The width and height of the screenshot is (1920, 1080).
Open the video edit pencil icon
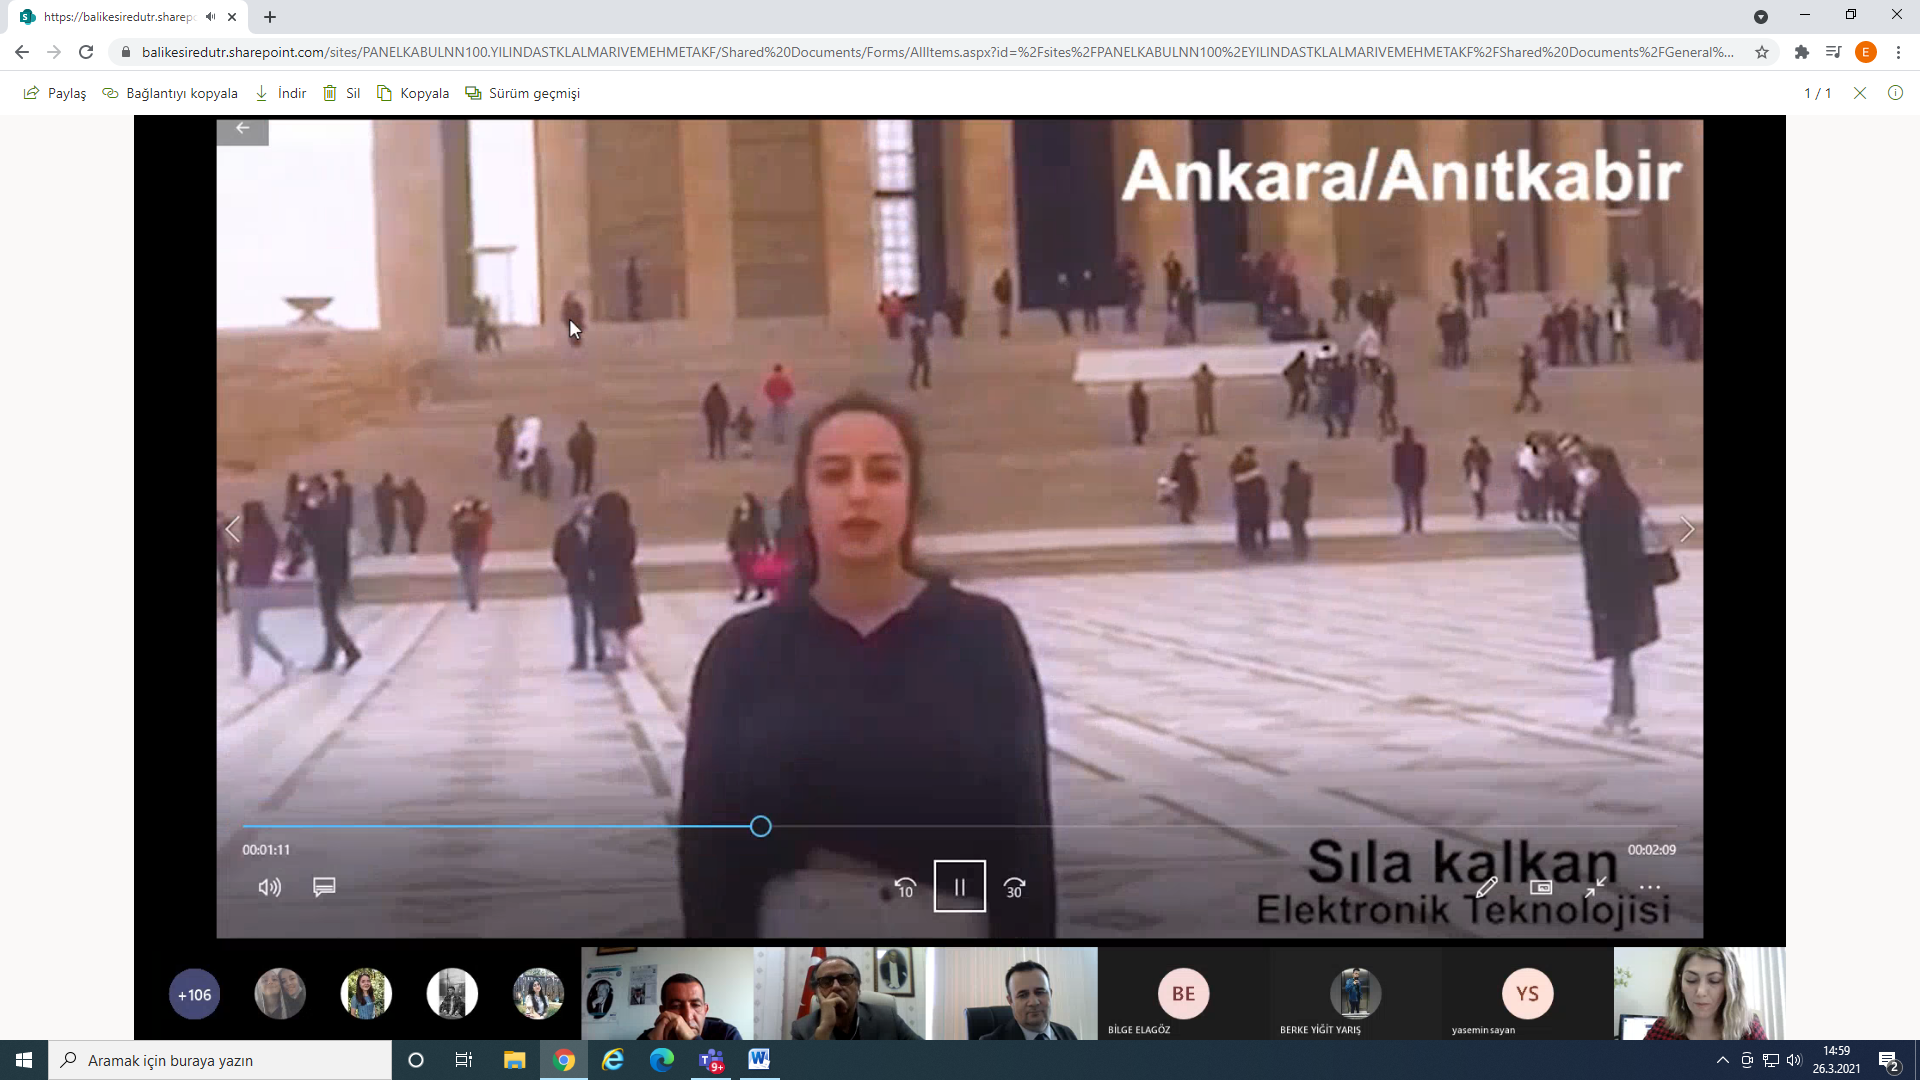[1486, 887]
